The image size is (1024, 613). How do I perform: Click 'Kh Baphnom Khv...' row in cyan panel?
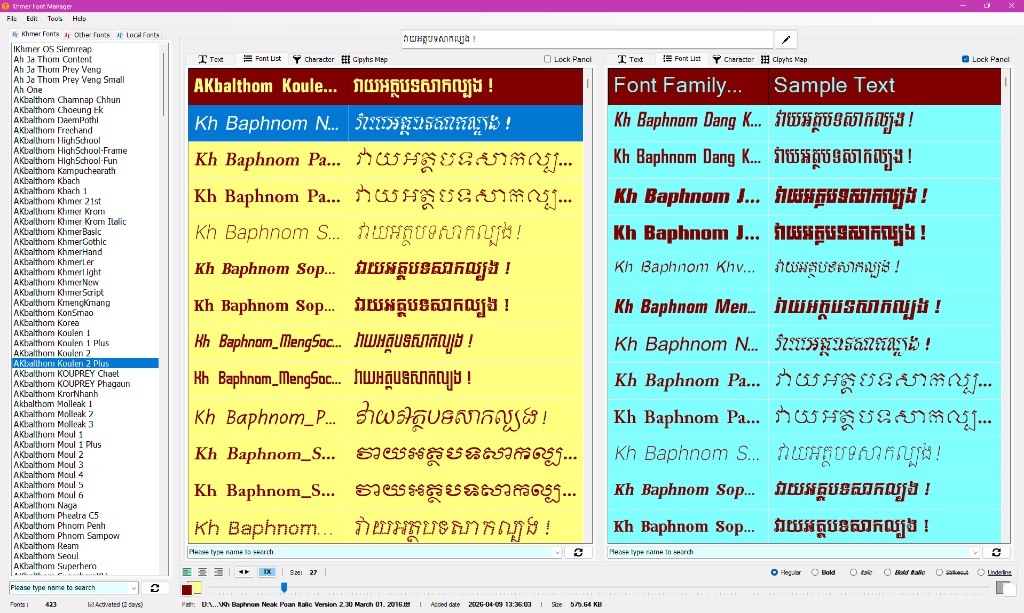pos(804,267)
